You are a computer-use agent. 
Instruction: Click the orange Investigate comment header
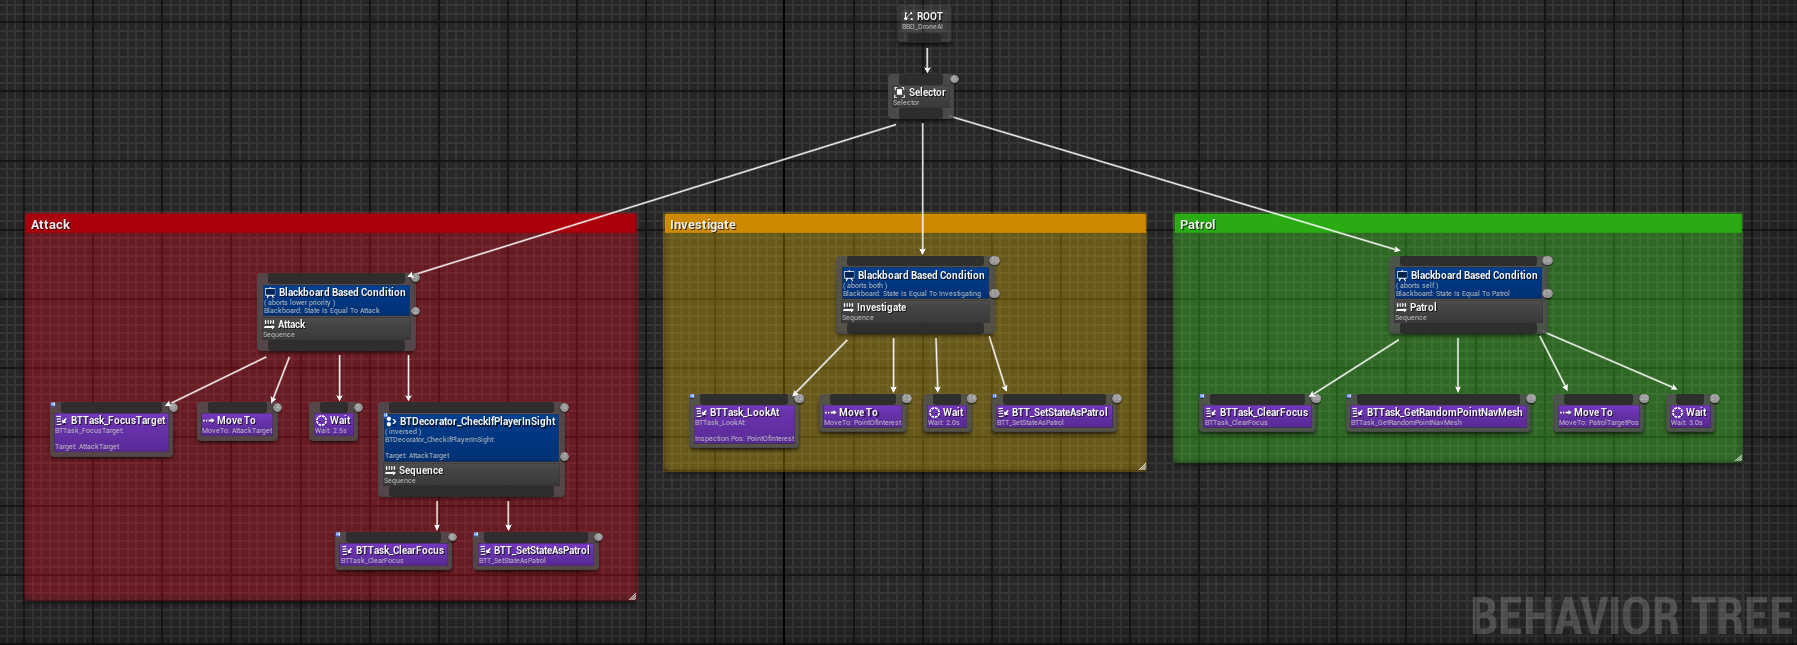point(905,225)
